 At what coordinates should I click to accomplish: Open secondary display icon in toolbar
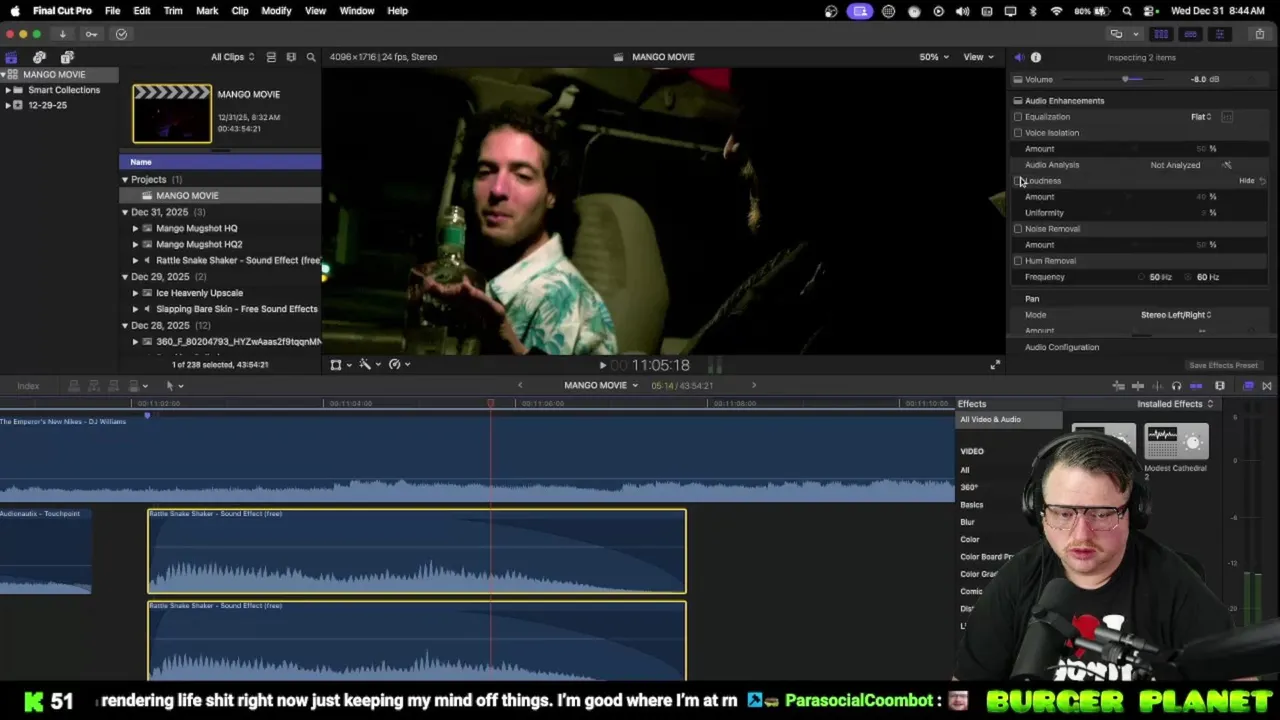(x=1116, y=34)
